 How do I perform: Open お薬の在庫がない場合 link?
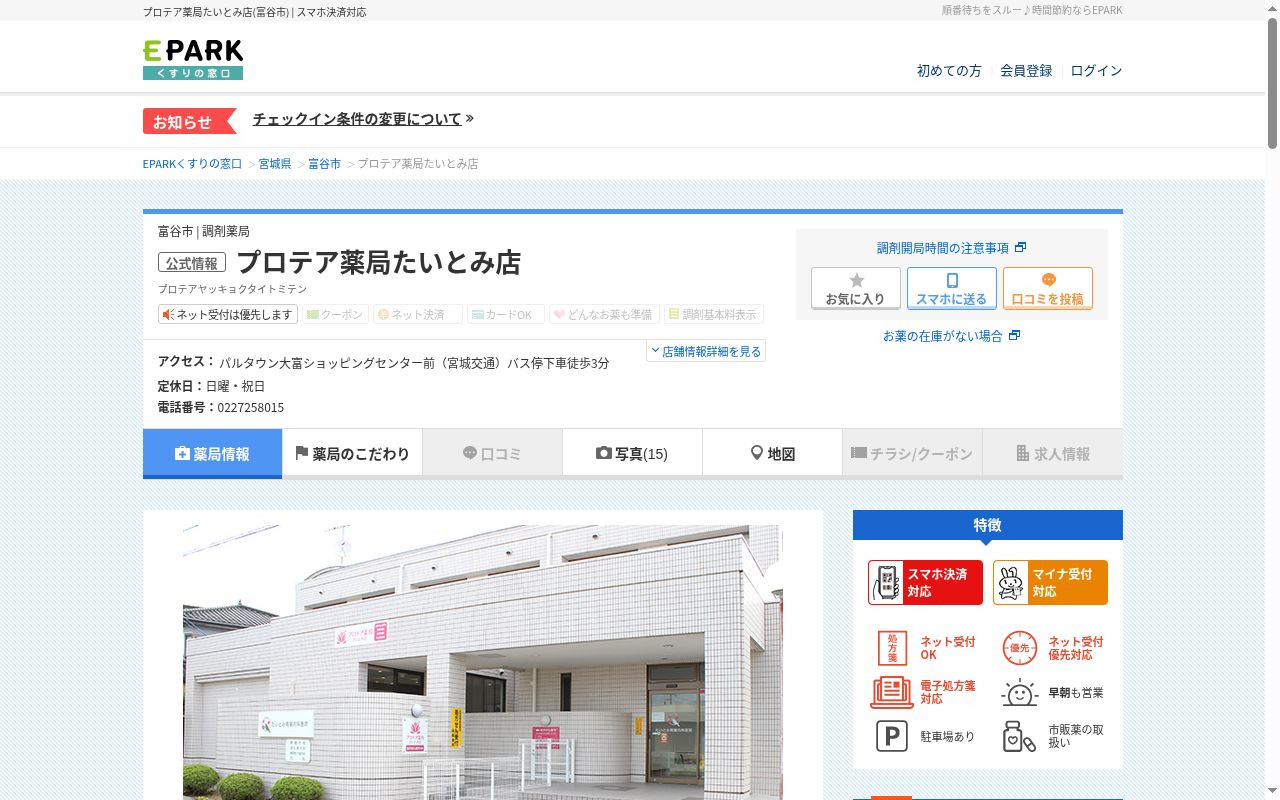[951, 336]
